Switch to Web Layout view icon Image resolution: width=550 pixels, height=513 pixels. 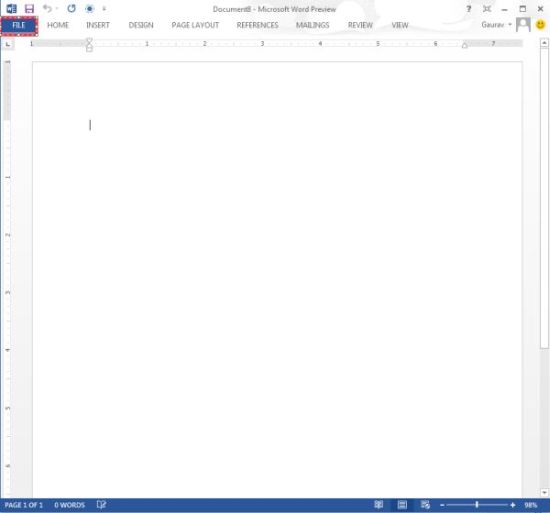point(425,505)
